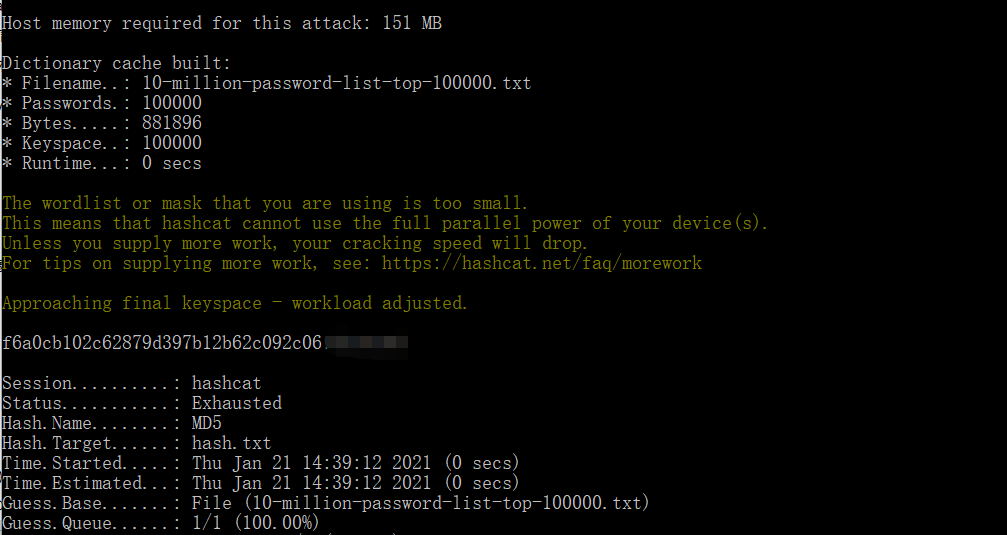The image size is (1007, 535).
Task: Click the "wordlist or mask" too small warning
Action: point(265,203)
